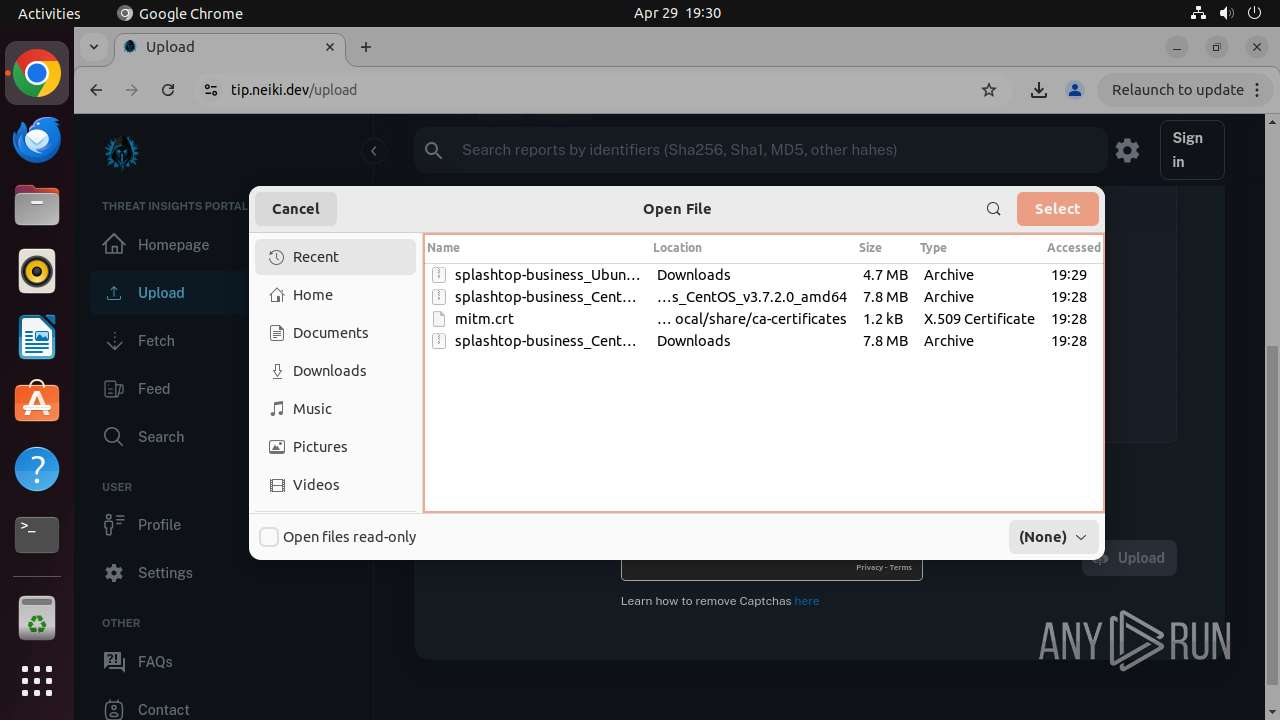This screenshot has height=720, width=1280.
Task: Open the Activities overview
Action: 49,13
